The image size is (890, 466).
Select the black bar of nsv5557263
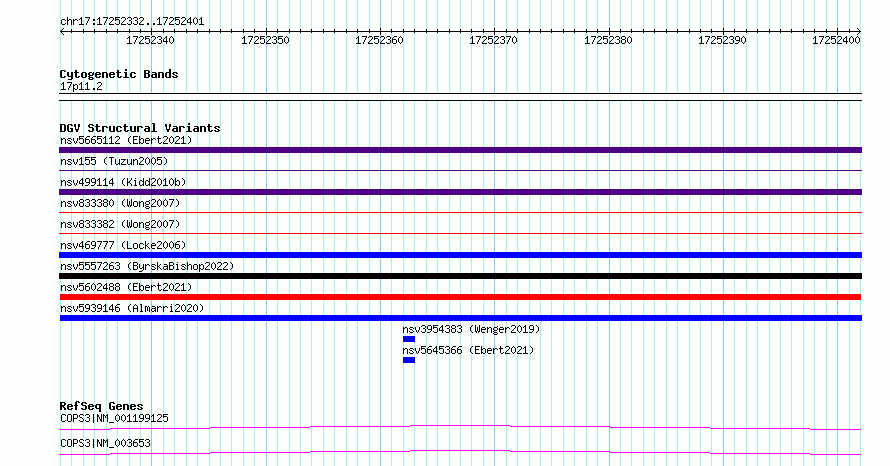460,276
